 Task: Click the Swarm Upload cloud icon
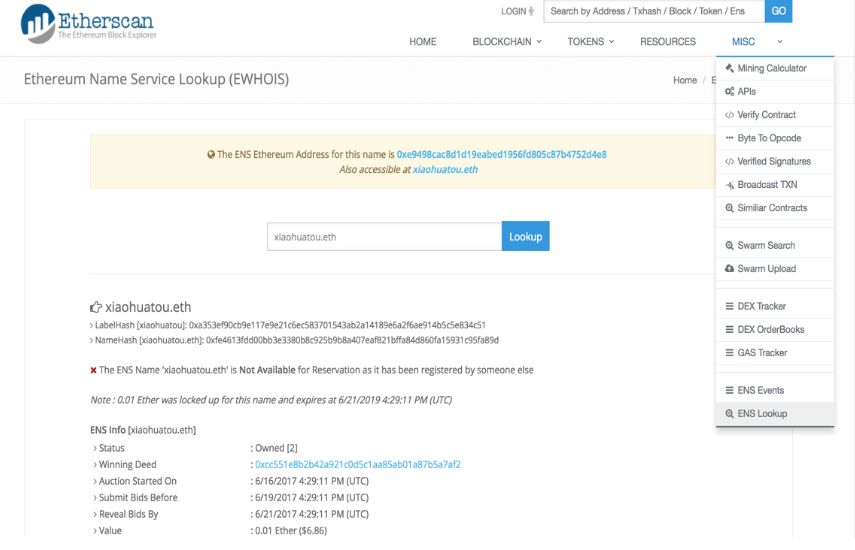729,269
